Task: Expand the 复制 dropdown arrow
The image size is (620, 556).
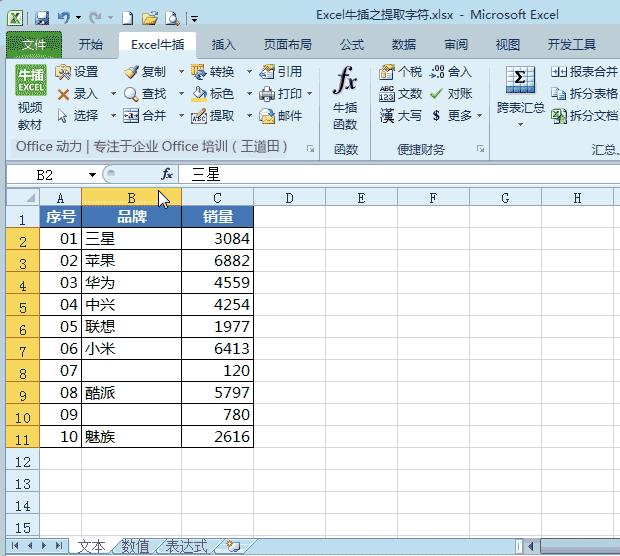Action: tap(181, 72)
